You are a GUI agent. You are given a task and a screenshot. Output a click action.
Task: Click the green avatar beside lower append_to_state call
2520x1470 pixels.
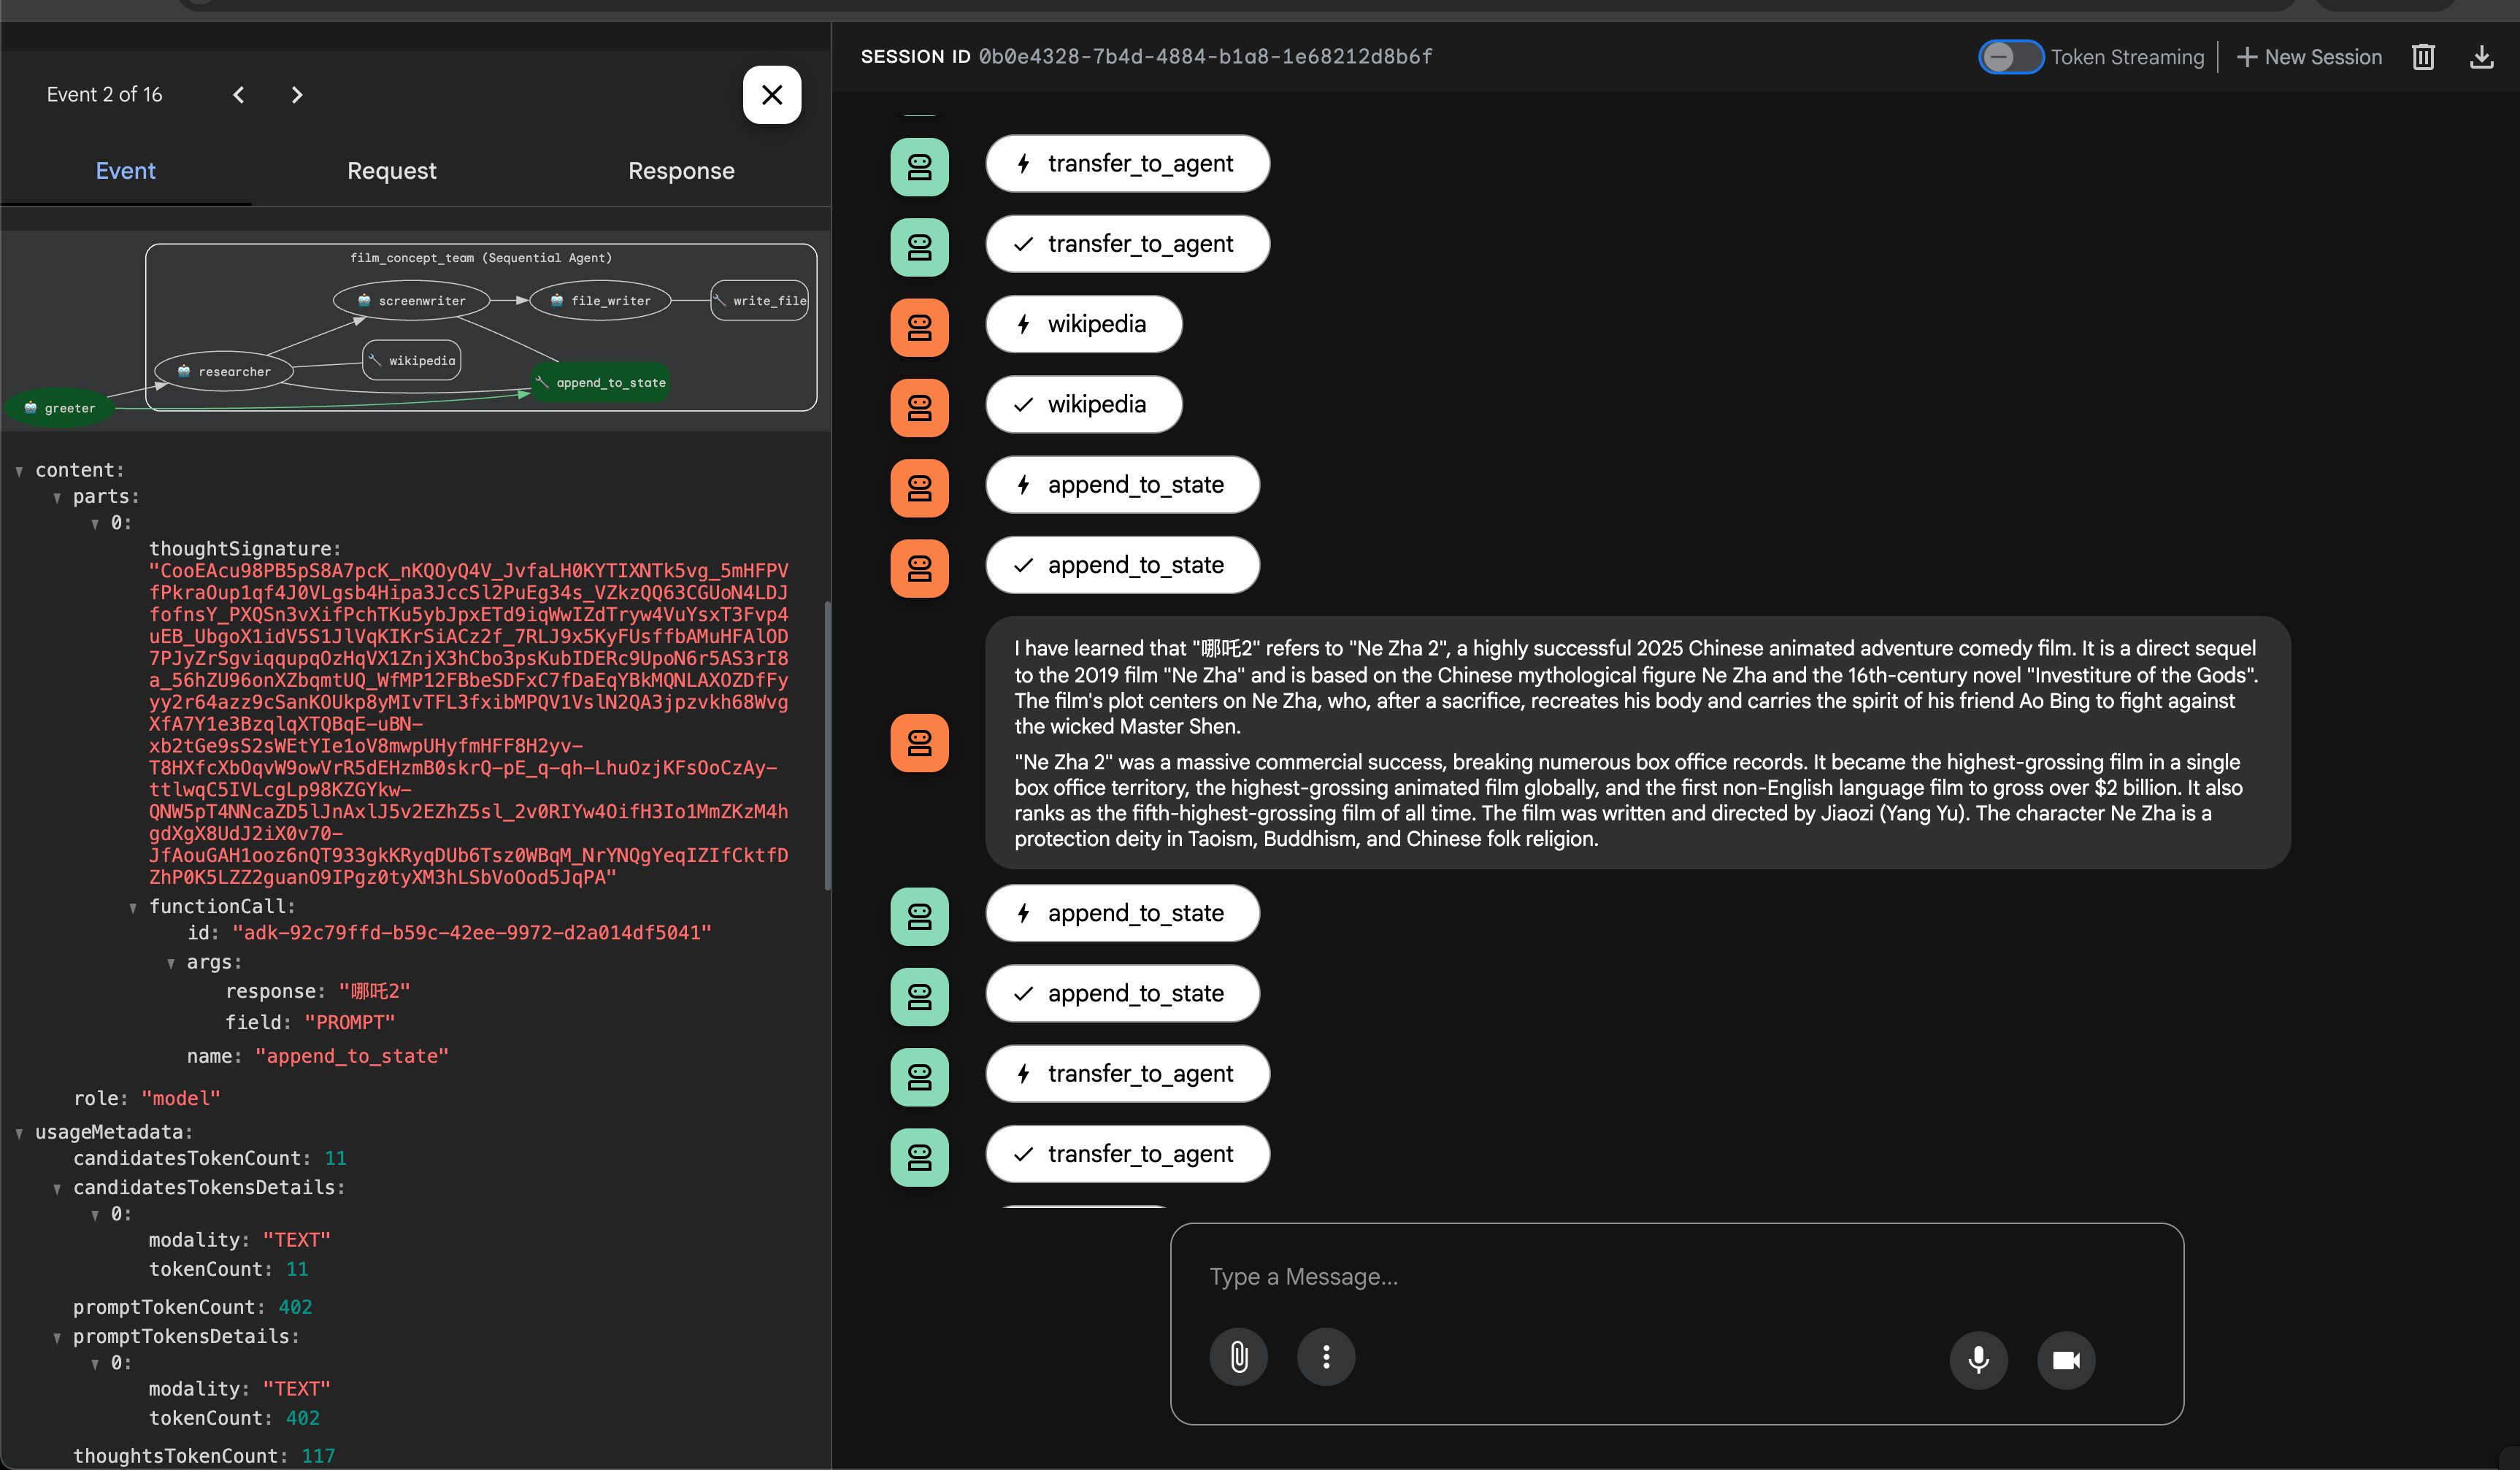pos(919,916)
